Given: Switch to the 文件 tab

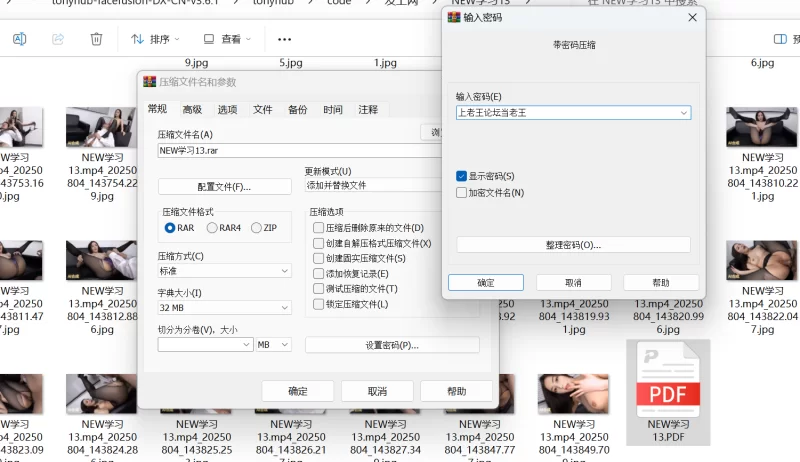Looking at the screenshot, I should [x=263, y=110].
